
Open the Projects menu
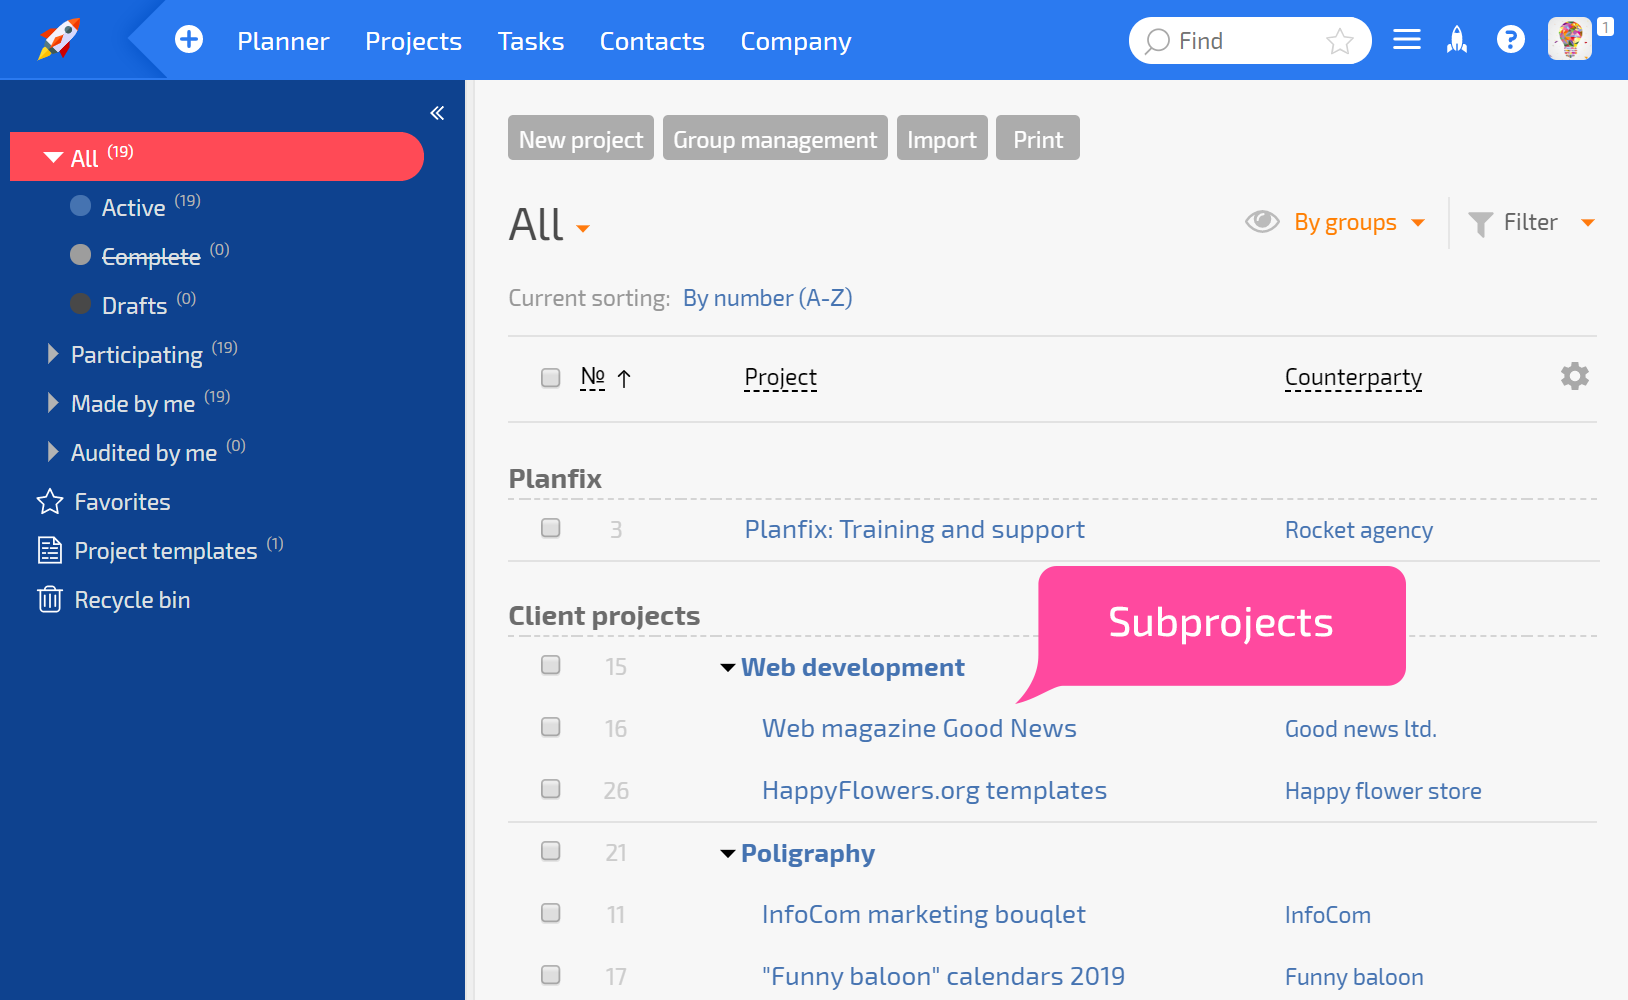pyautogui.click(x=413, y=41)
